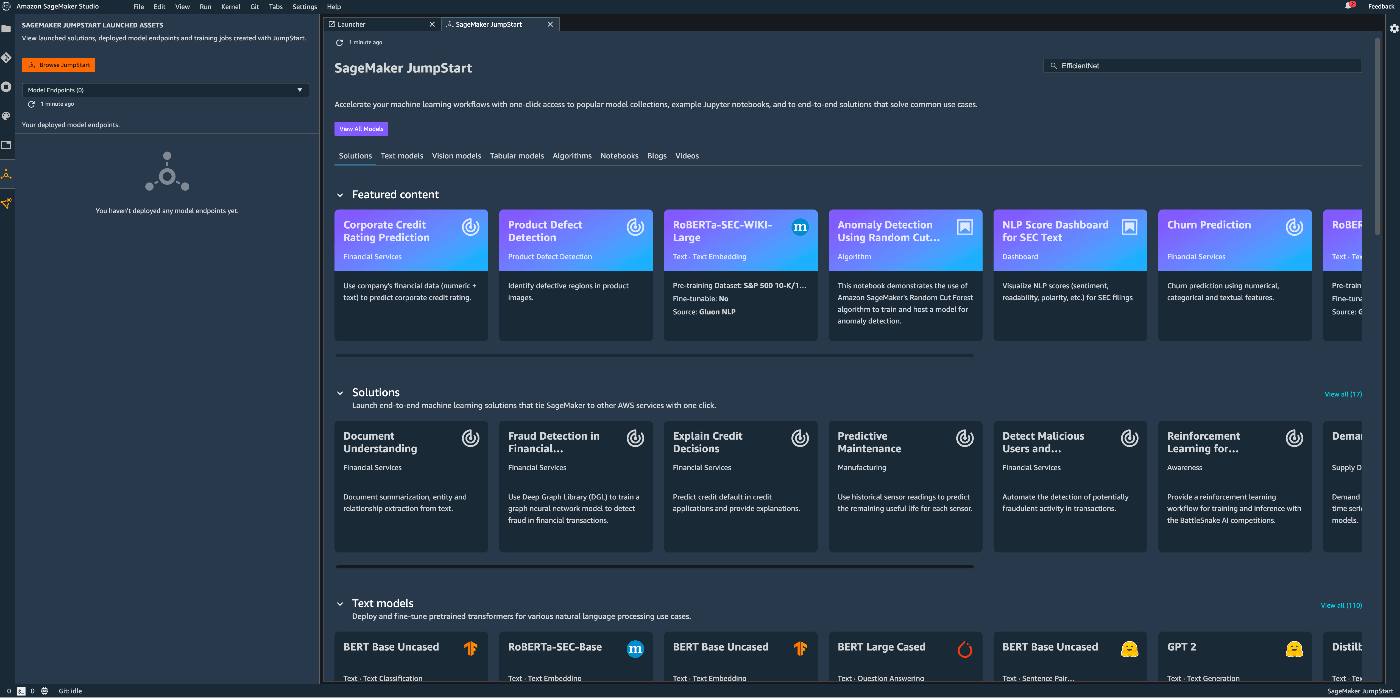
Task: Open the notifications icon next to Feedback
Action: (1351, 6)
